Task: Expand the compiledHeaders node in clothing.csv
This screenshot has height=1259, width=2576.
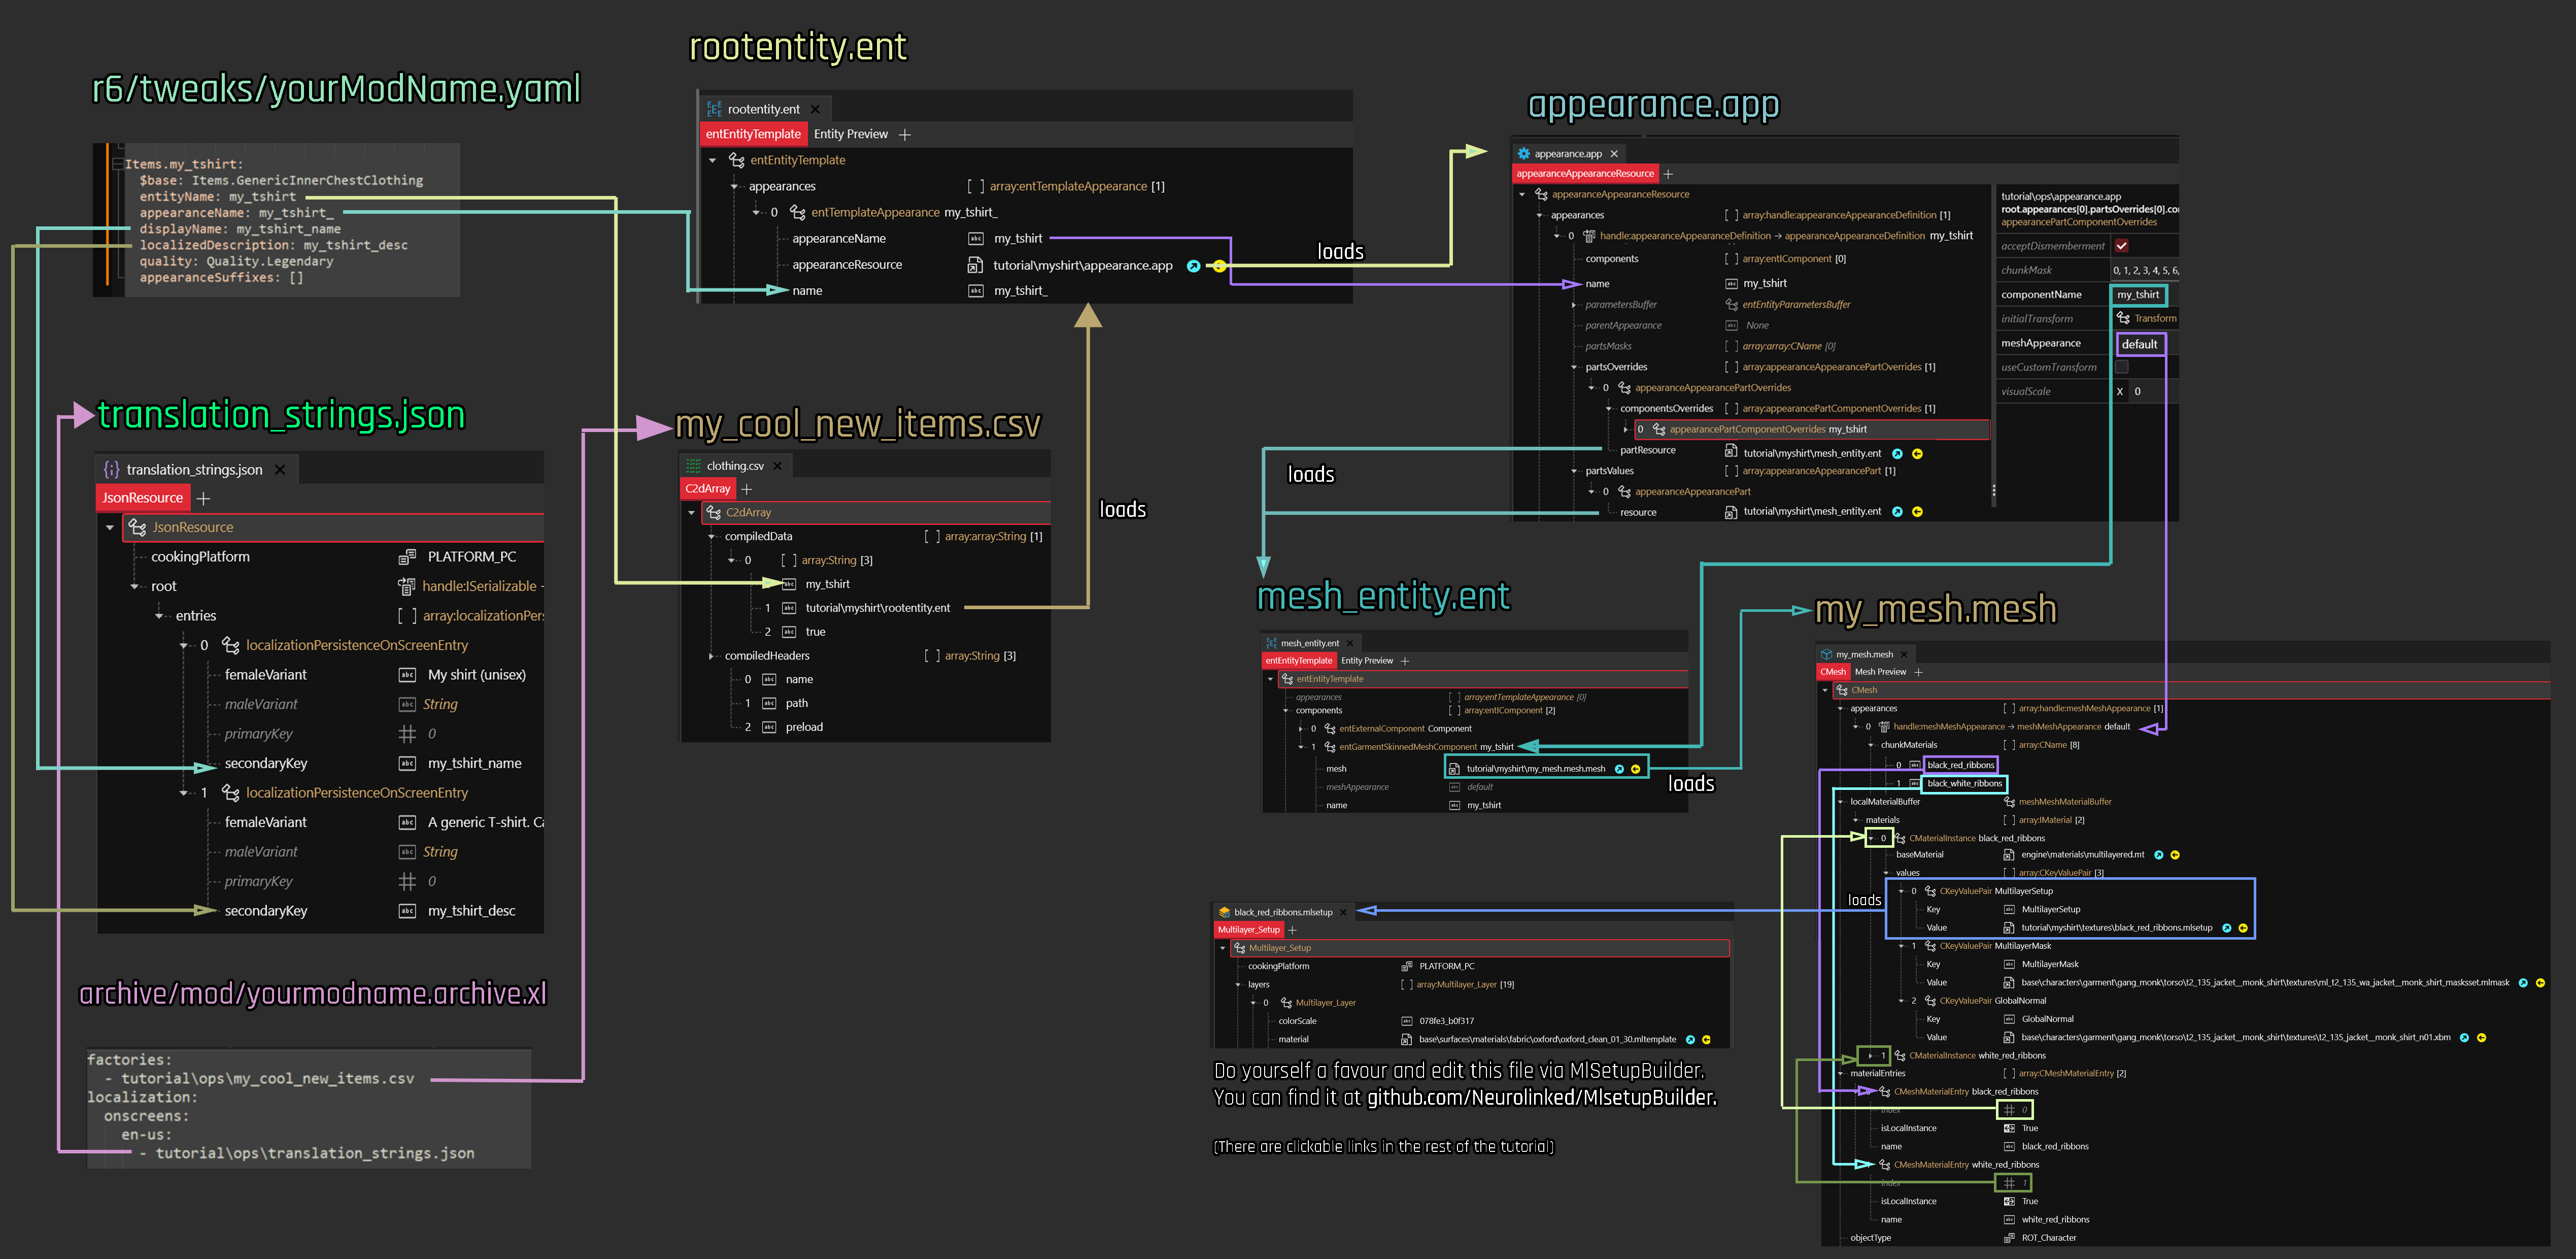Action: coord(711,656)
